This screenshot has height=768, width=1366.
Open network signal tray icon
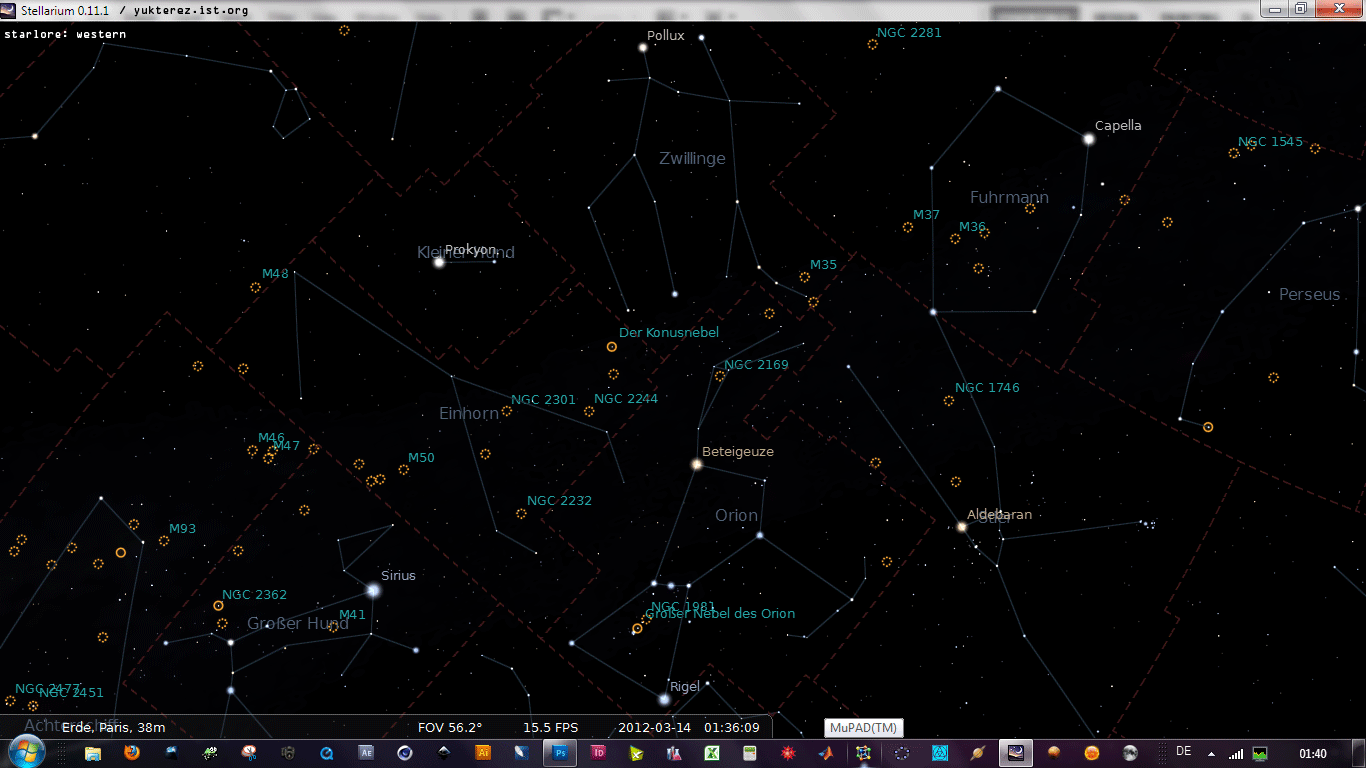pyautogui.click(x=1237, y=754)
